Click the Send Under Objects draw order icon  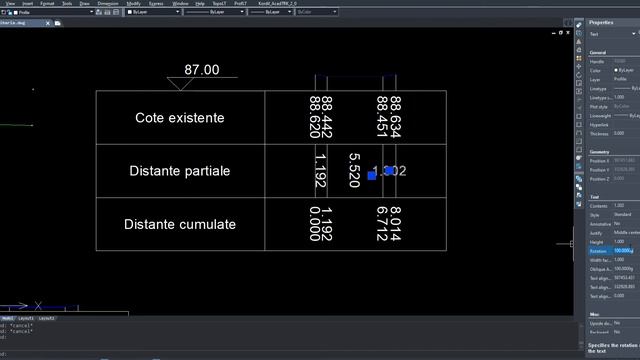click(x=579, y=204)
